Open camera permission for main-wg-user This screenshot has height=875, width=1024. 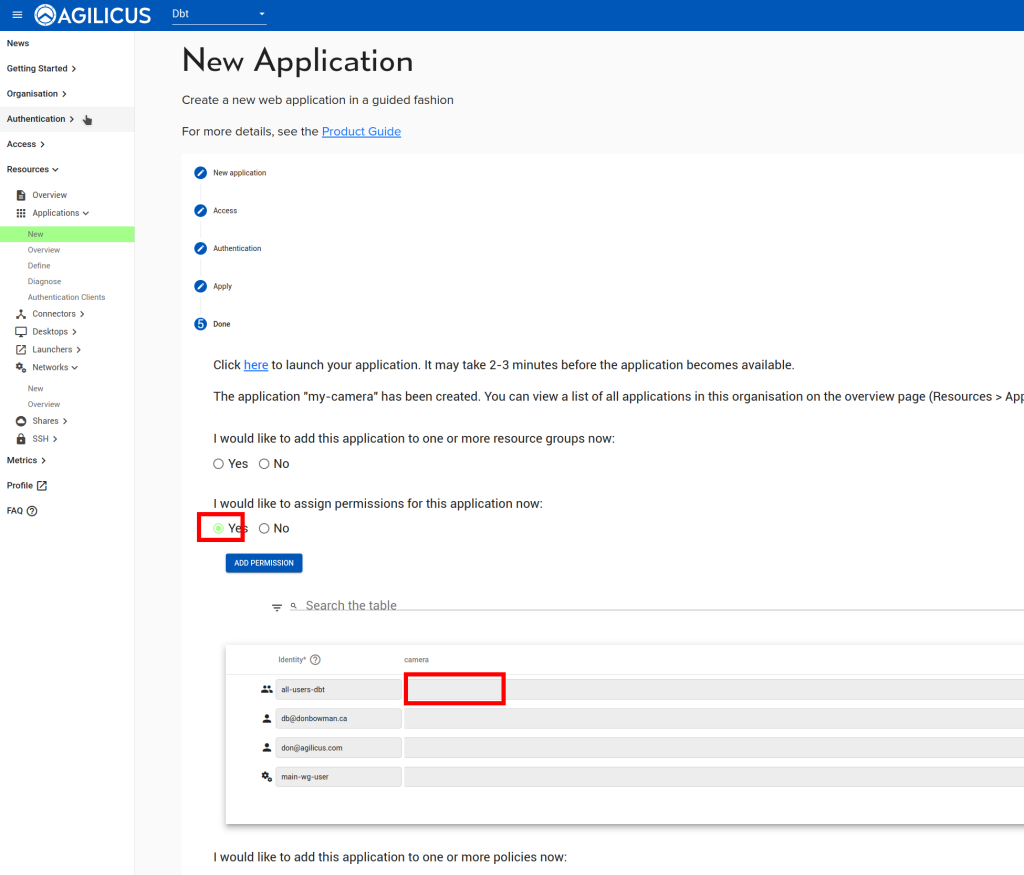click(x=714, y=777)
